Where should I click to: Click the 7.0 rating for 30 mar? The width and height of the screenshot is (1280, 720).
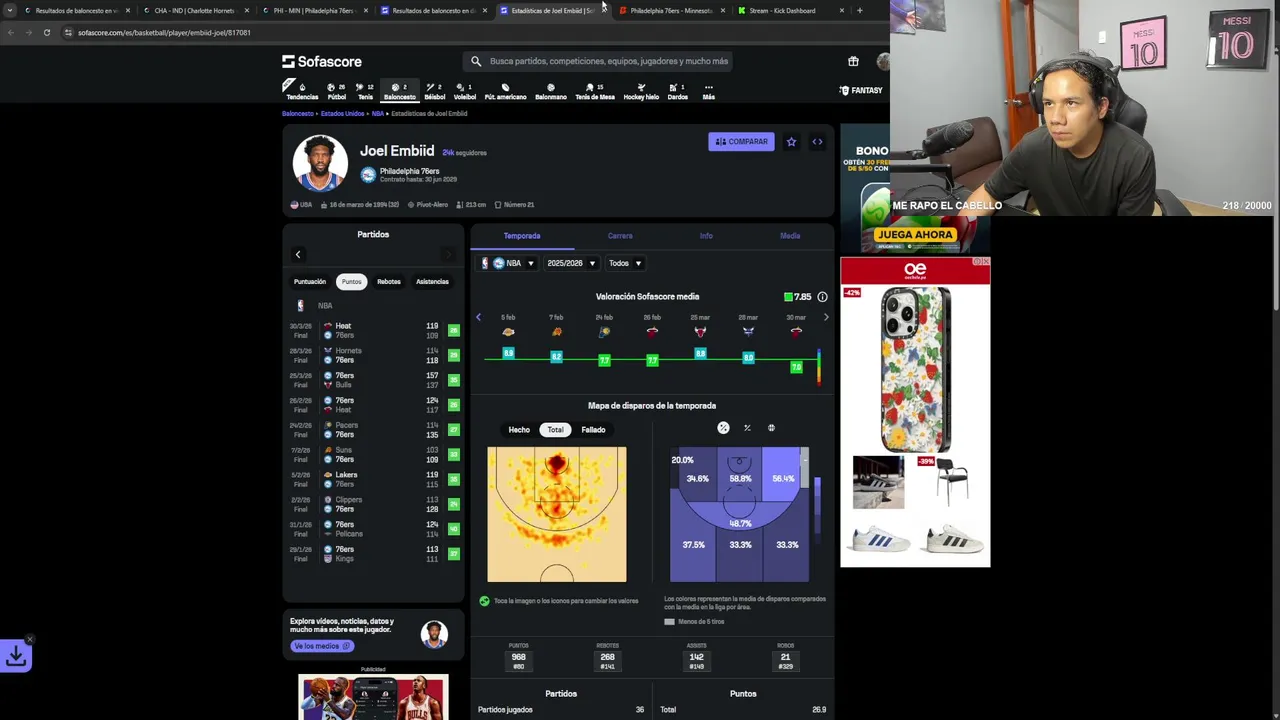point(796,367)
